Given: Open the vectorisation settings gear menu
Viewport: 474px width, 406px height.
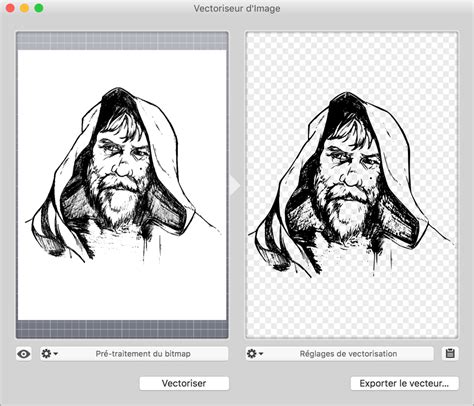Looking at the screenshot, I should pyautogui.click(x=255, y=354).
